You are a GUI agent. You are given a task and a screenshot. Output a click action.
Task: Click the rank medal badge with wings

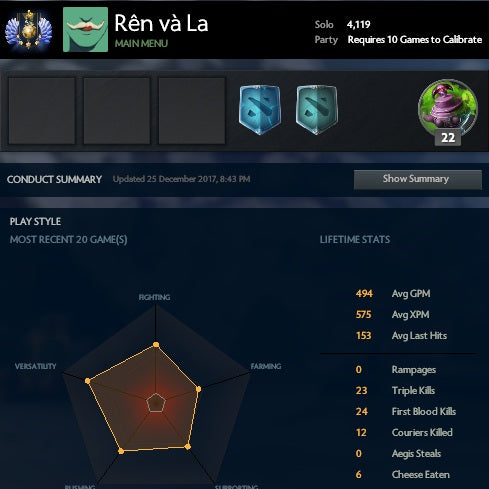pos(29,31)
